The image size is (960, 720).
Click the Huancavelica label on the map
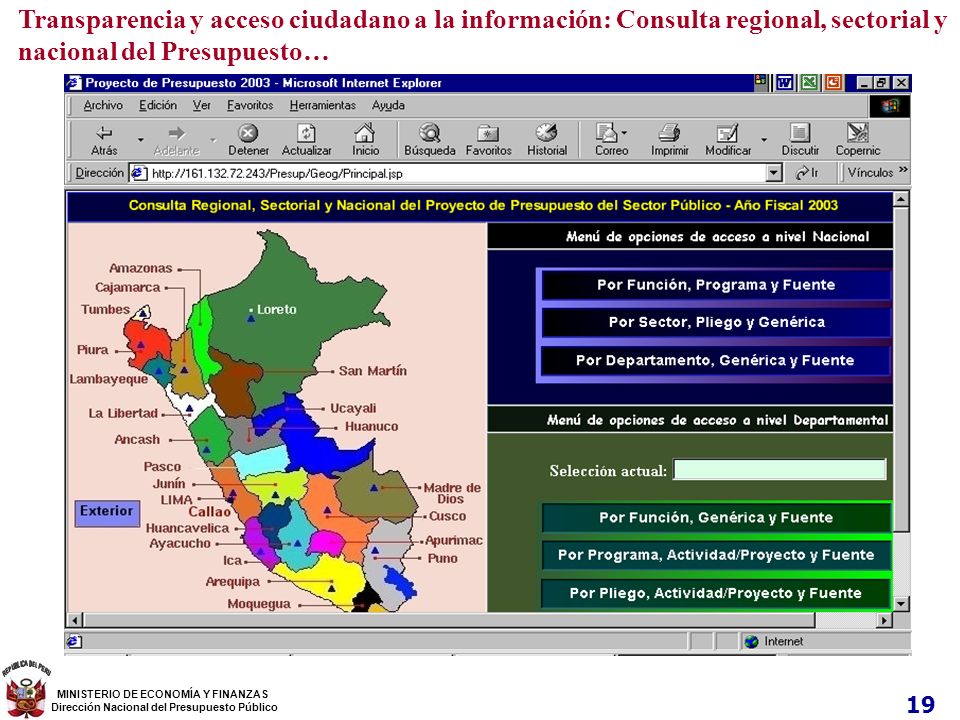pos(187,528)
